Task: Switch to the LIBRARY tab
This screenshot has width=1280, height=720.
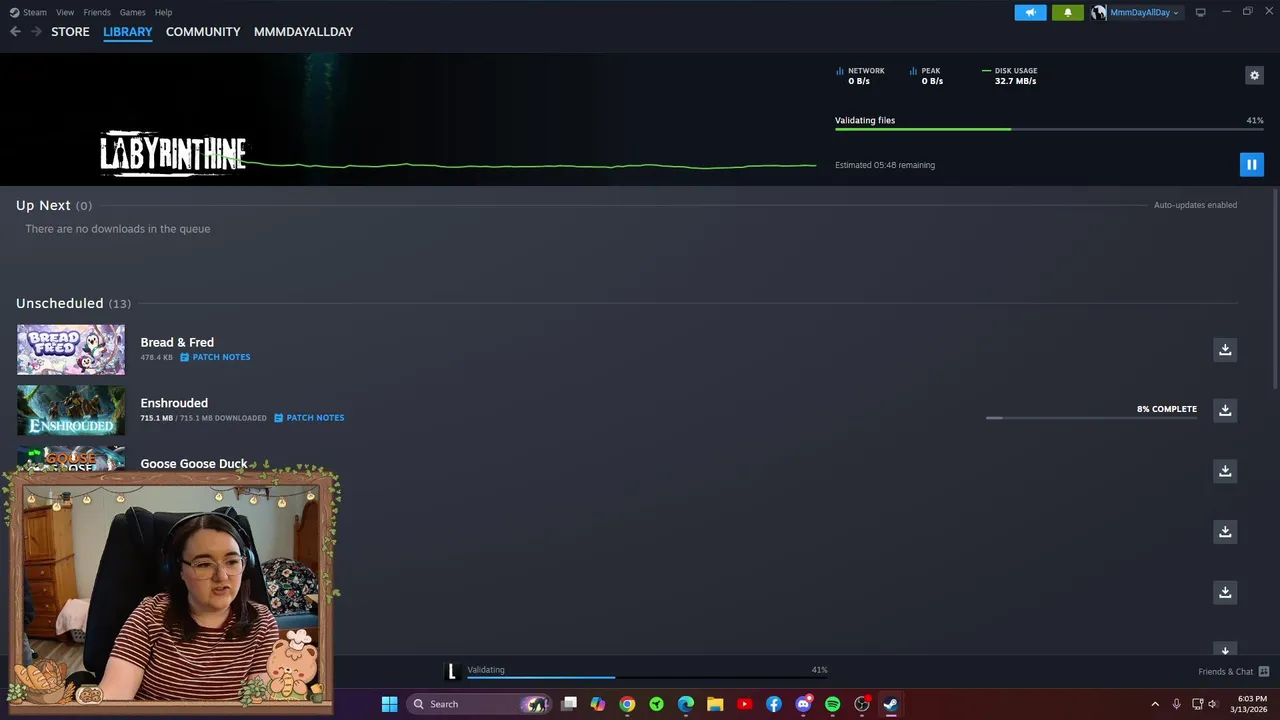Action: pyautogui.click(x=128, y=32)
